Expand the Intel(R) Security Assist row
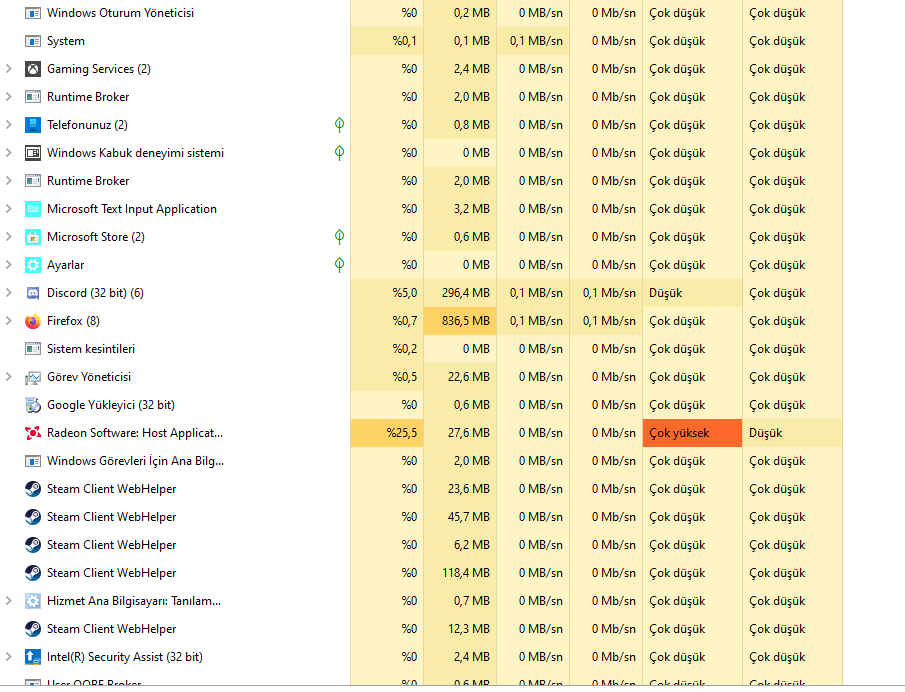Viewport: 905px width, 692px height. pos(9,657)
